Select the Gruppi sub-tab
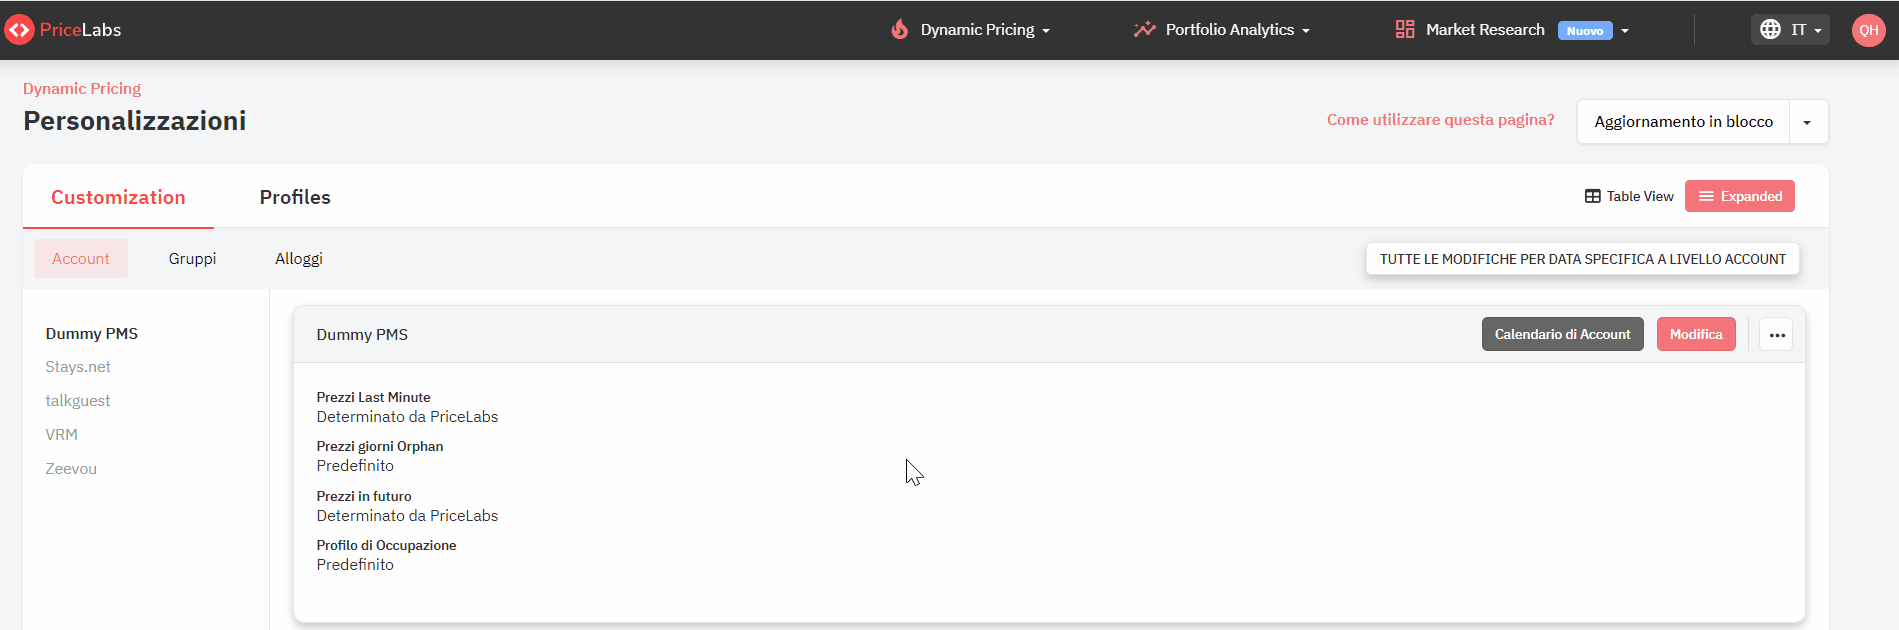The width and height of the screenshot is (1899, 630). point(192,259)
